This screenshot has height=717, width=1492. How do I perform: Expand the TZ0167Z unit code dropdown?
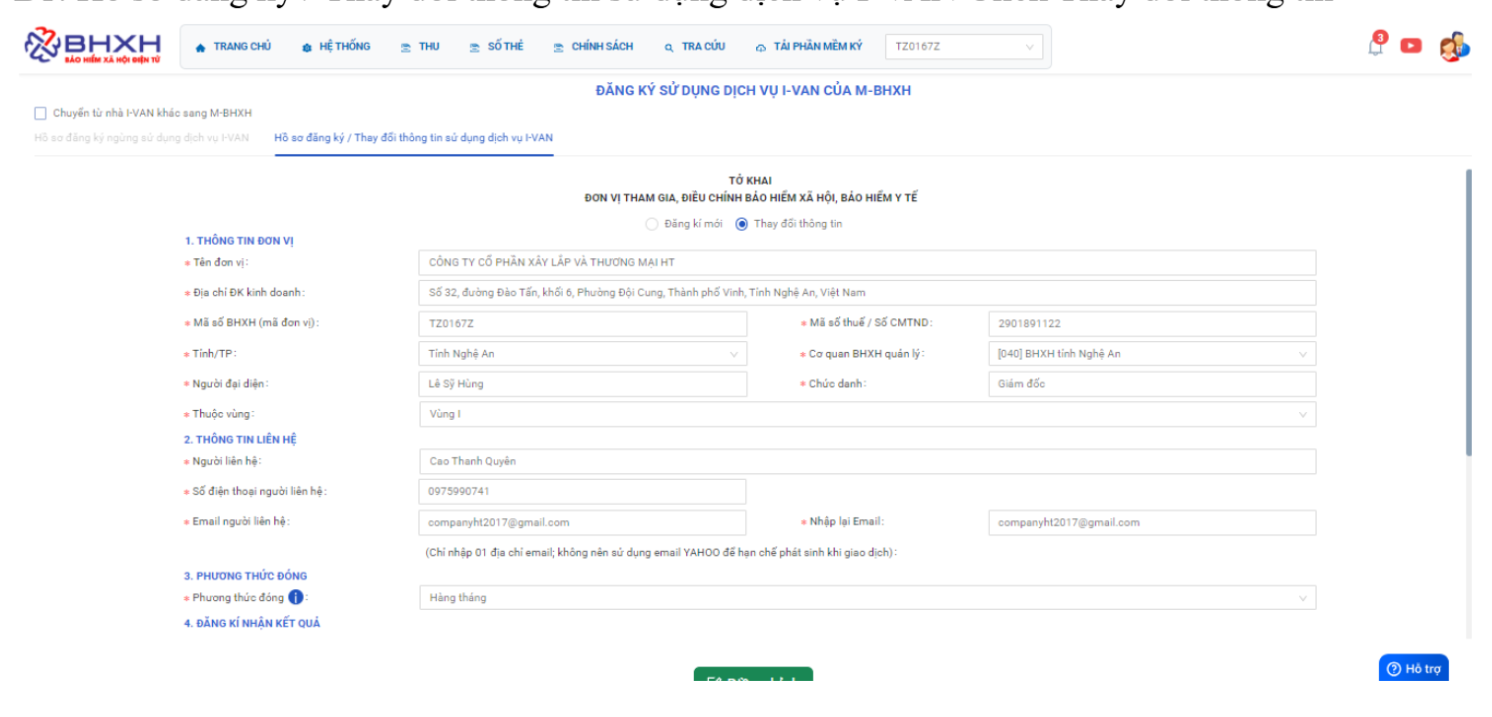[963, 47]
